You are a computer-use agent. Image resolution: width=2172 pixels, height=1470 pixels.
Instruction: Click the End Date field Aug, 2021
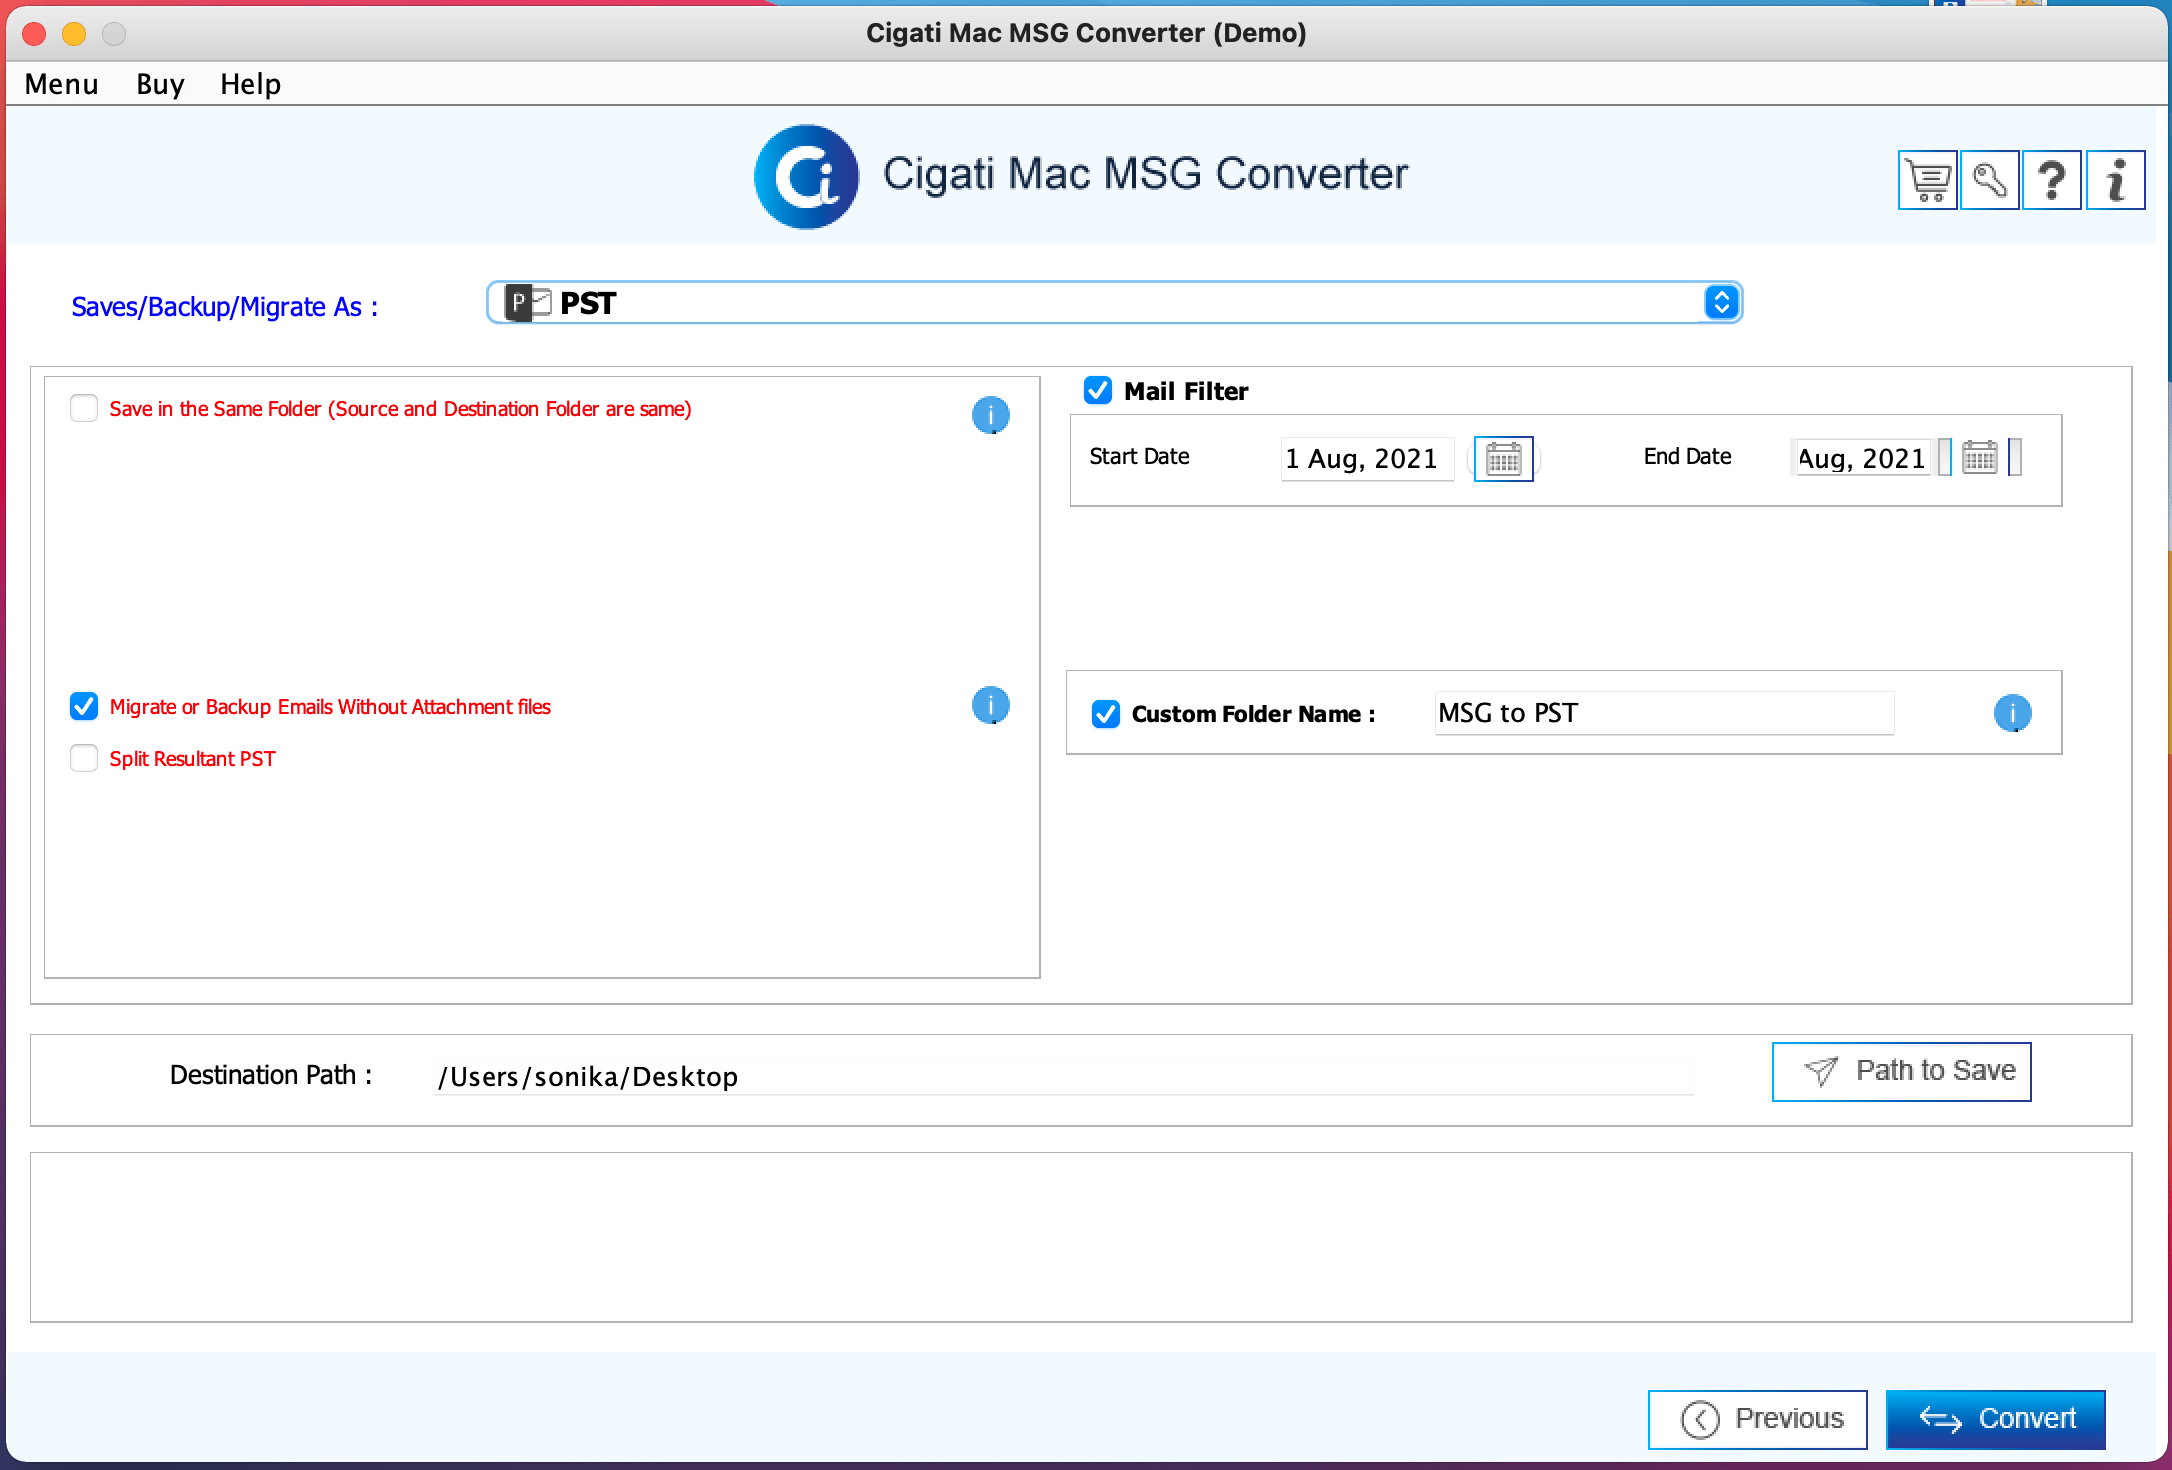click(1863, 458)
